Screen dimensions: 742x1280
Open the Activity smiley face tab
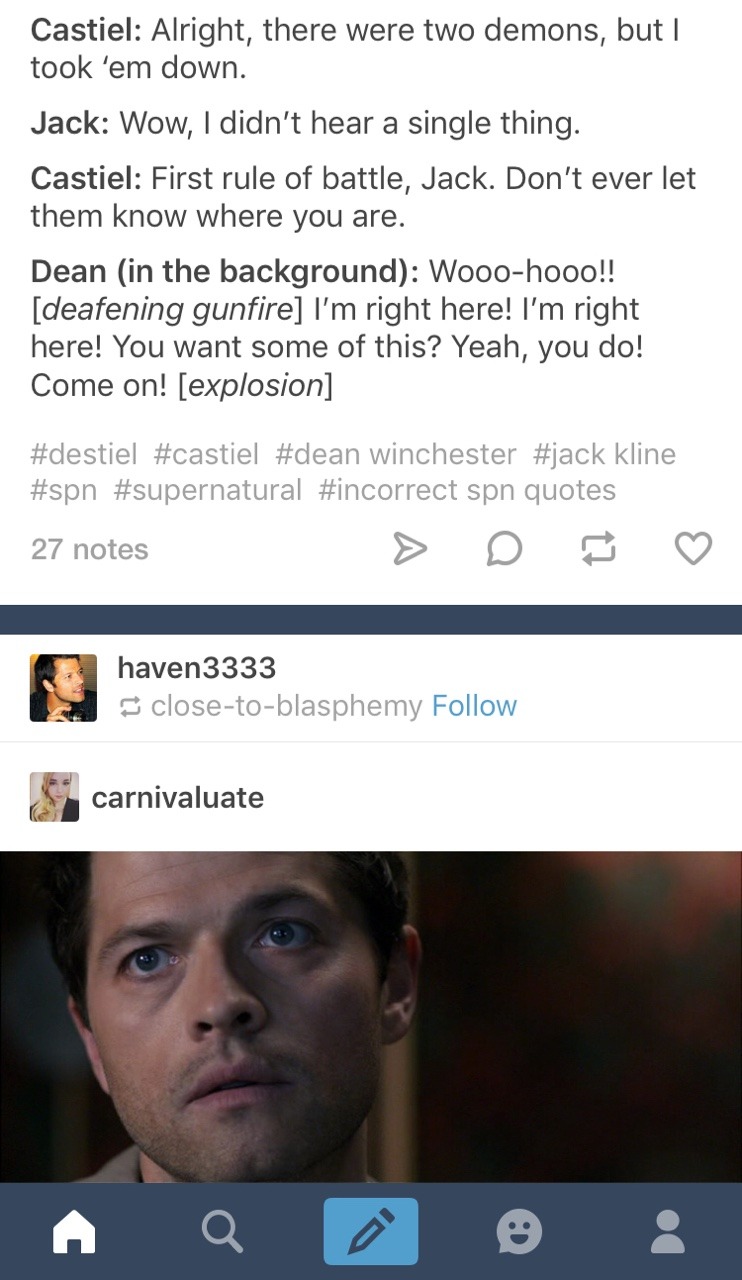[520, 1231]
